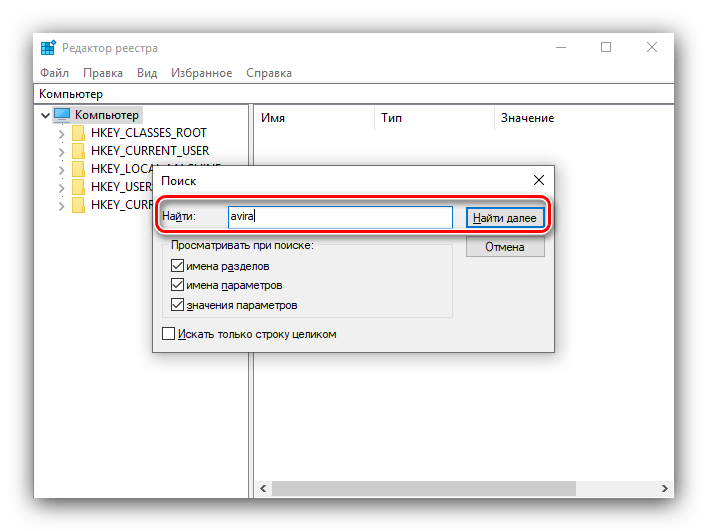Select the Компьютер root tree label

(107, 115)
